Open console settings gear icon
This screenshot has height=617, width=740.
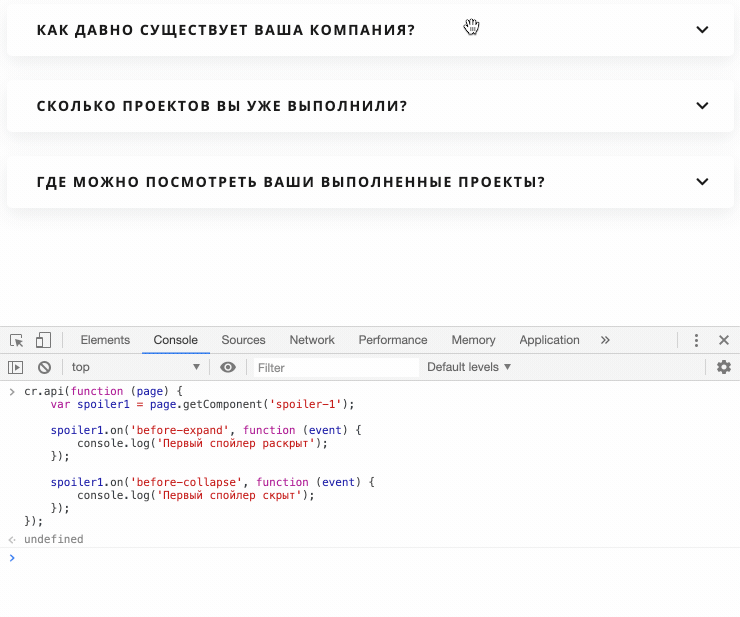[x=724, y=367]
